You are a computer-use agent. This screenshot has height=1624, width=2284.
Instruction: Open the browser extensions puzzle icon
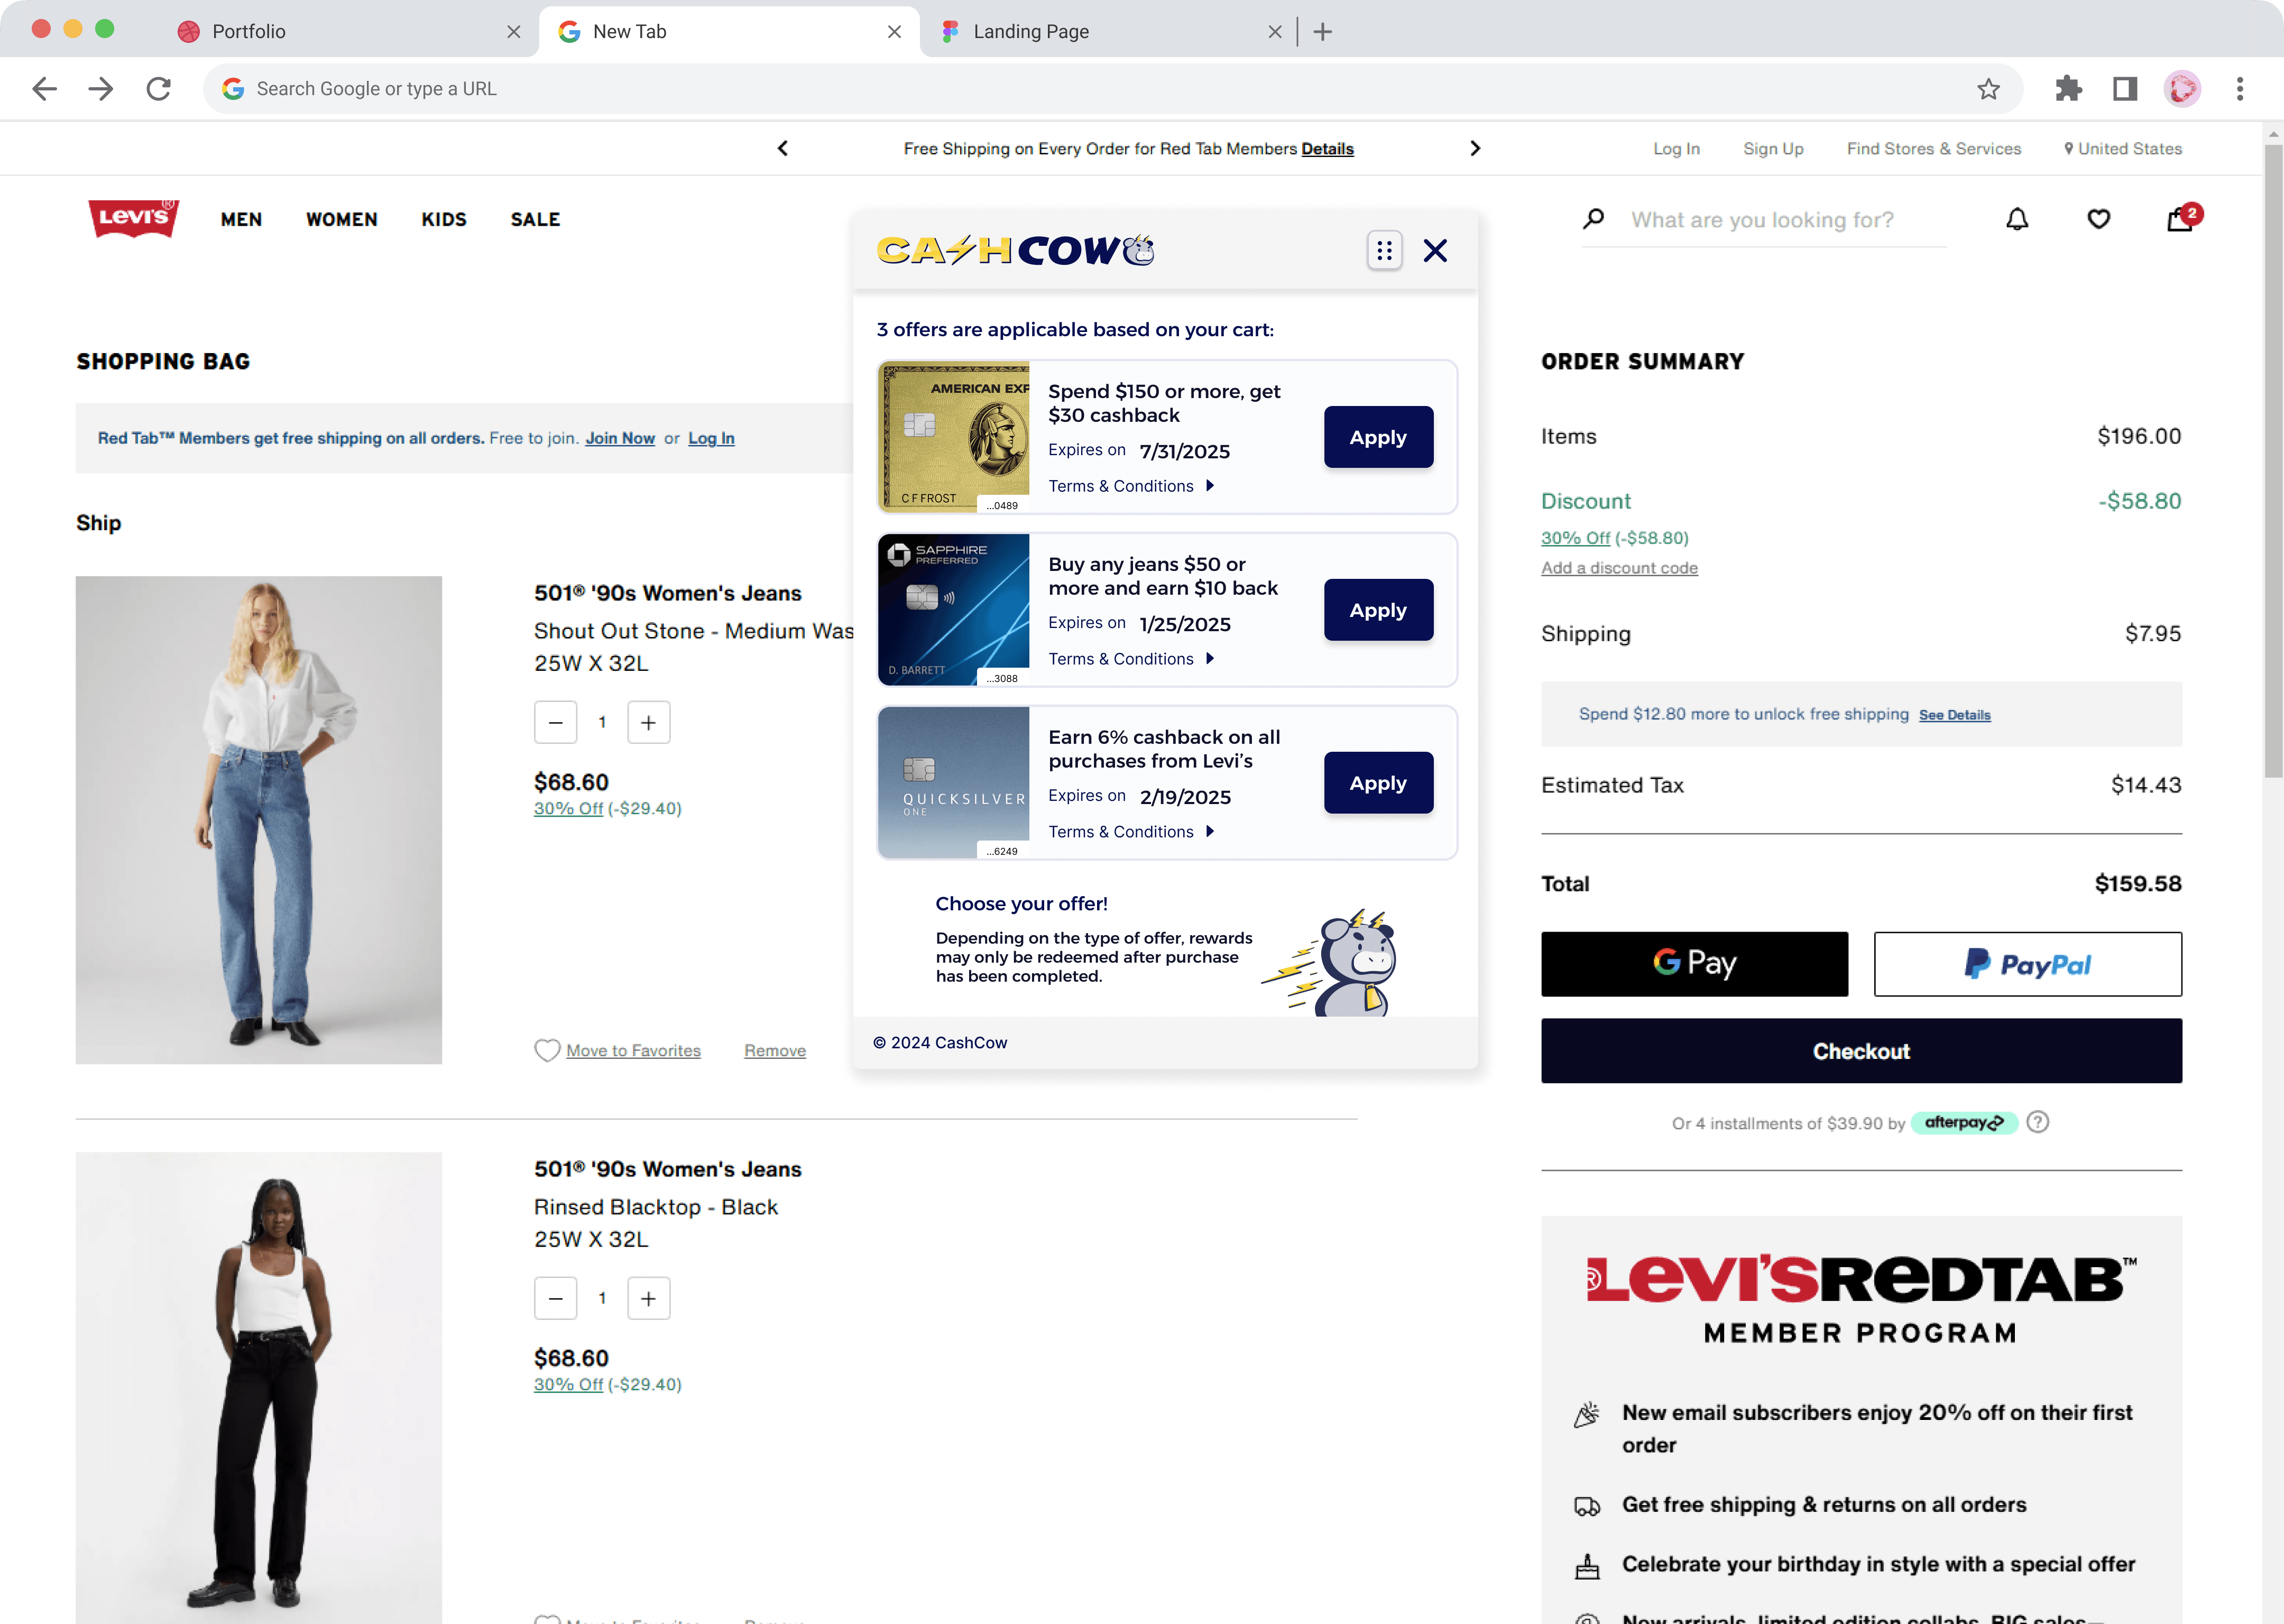click(x=2068, y=89)
